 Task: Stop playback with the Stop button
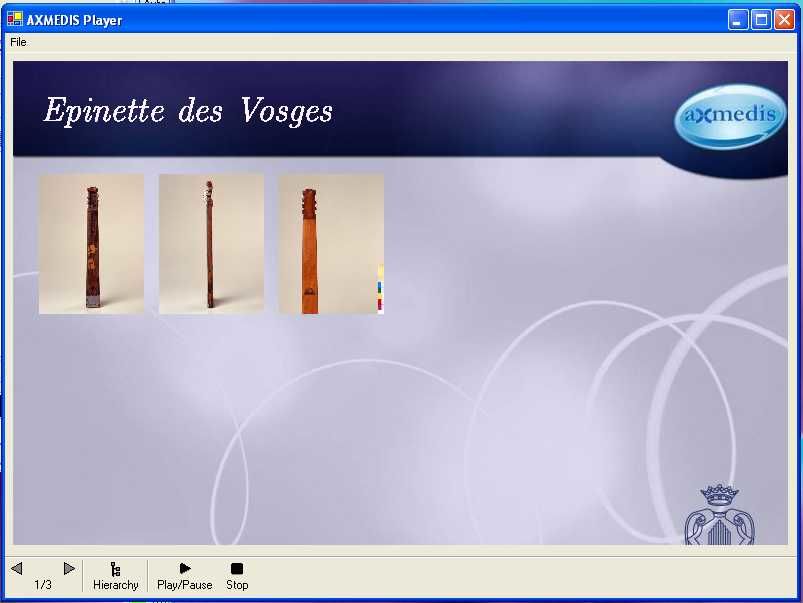[x=237, y=575]
